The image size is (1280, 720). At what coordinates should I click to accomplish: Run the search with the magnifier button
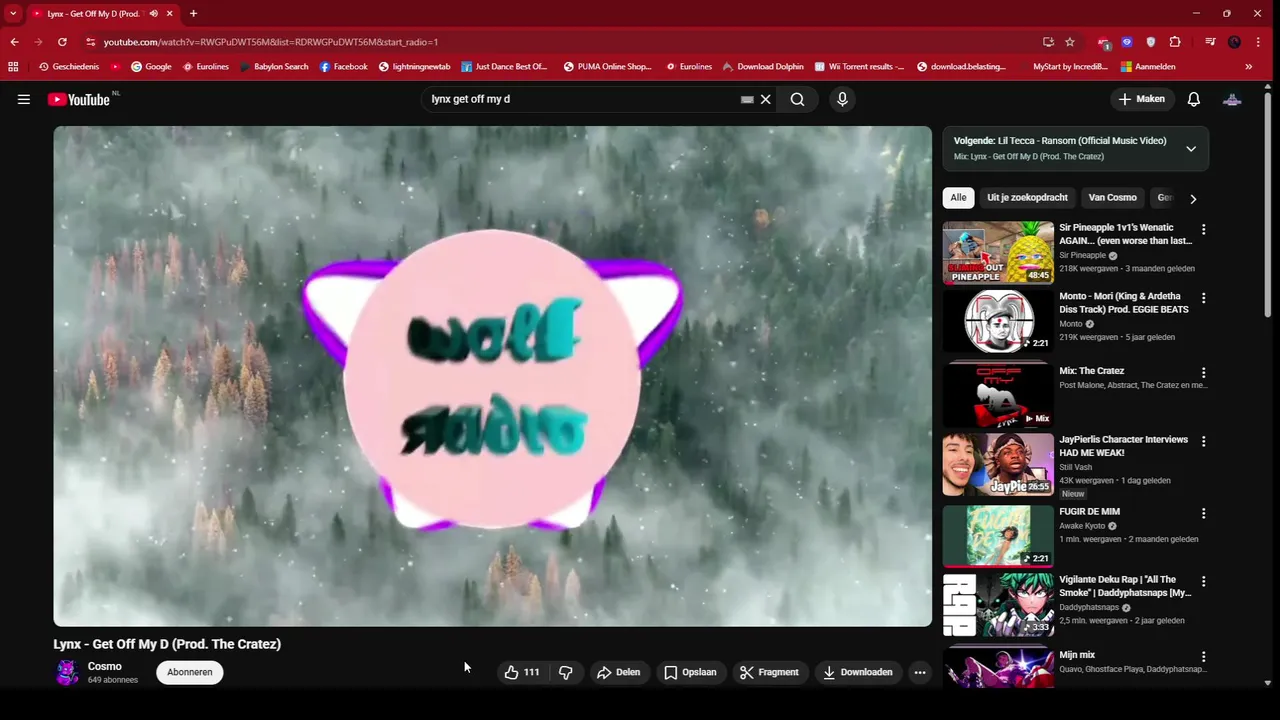point(797,99)
